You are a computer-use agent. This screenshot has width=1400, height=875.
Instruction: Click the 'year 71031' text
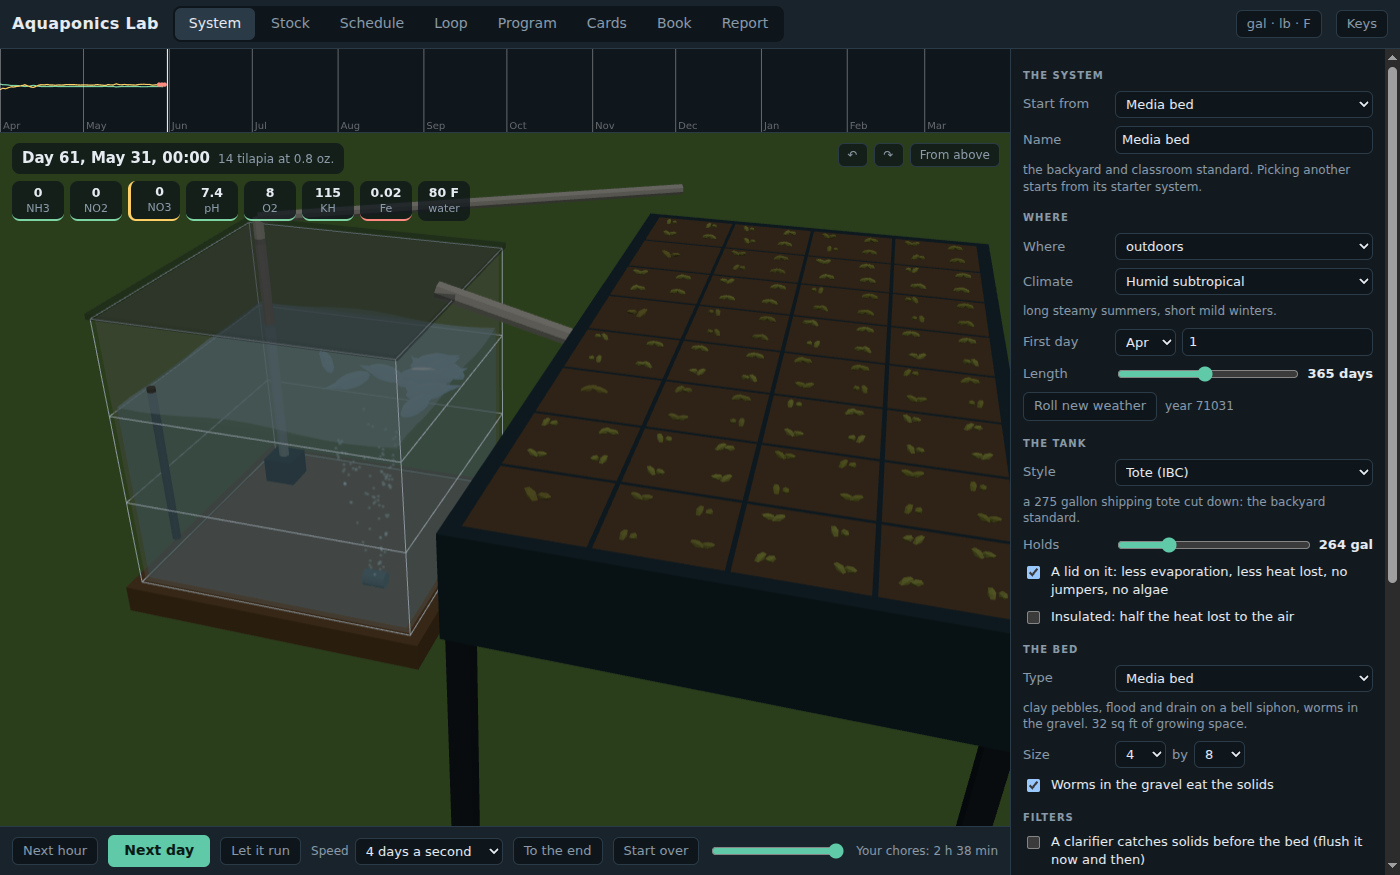[1199, 406]
